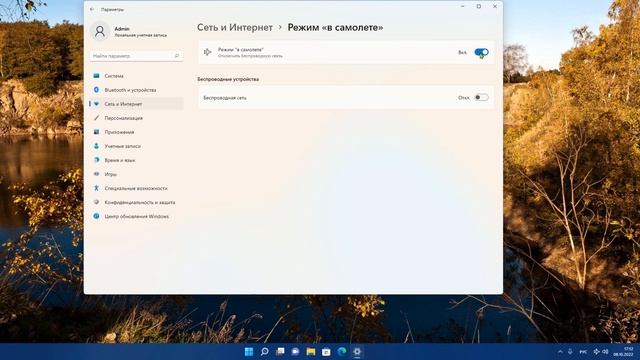Click the «Найти параметр» search field
Viewport: 640px width, 360px height.
coord(136,56)
